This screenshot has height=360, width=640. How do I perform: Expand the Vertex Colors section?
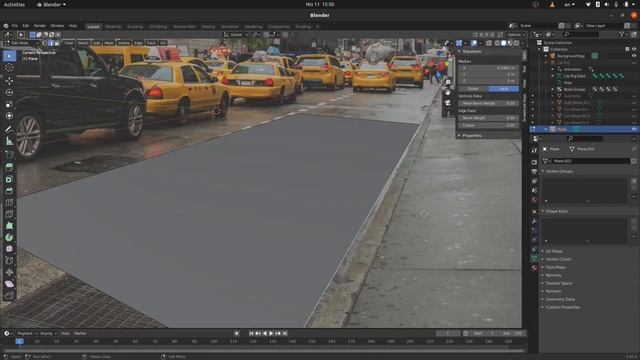tap(557, 259)
